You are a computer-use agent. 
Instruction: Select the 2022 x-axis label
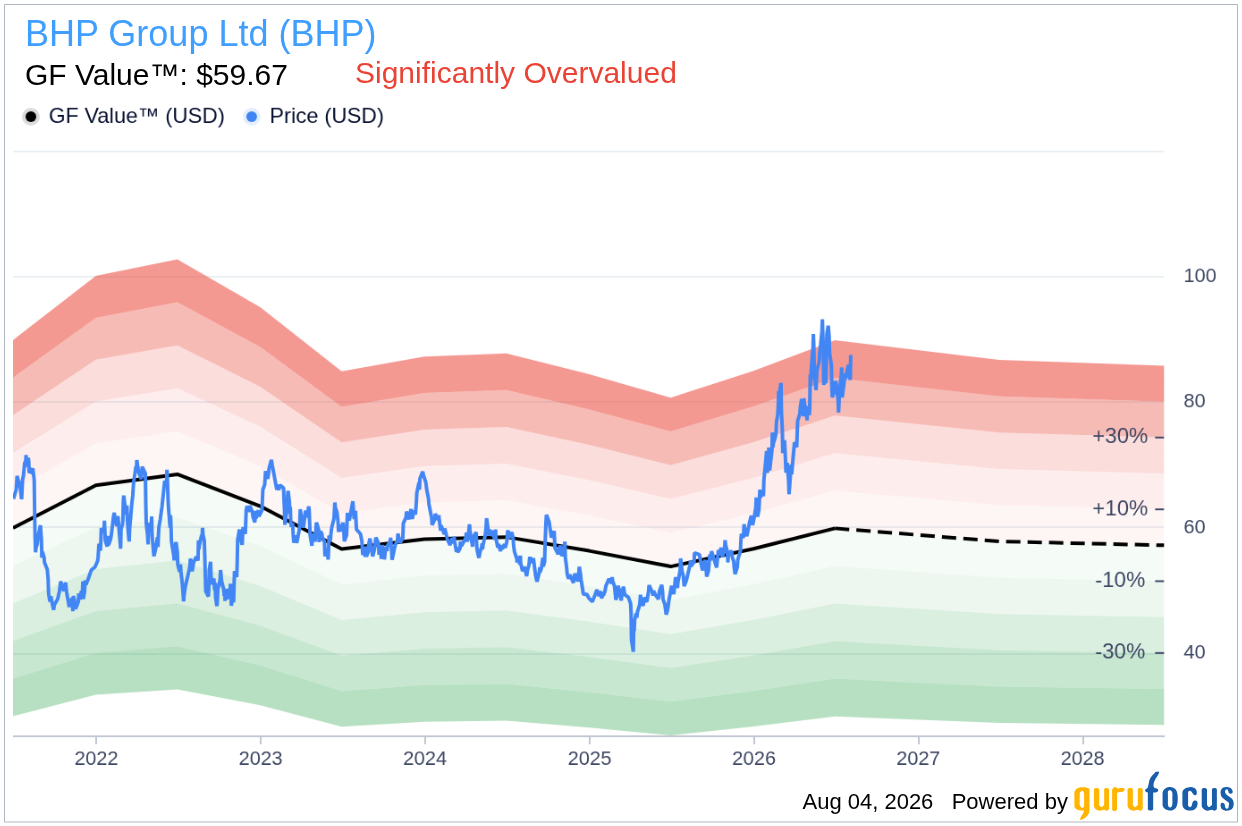[x=96, y=758]
